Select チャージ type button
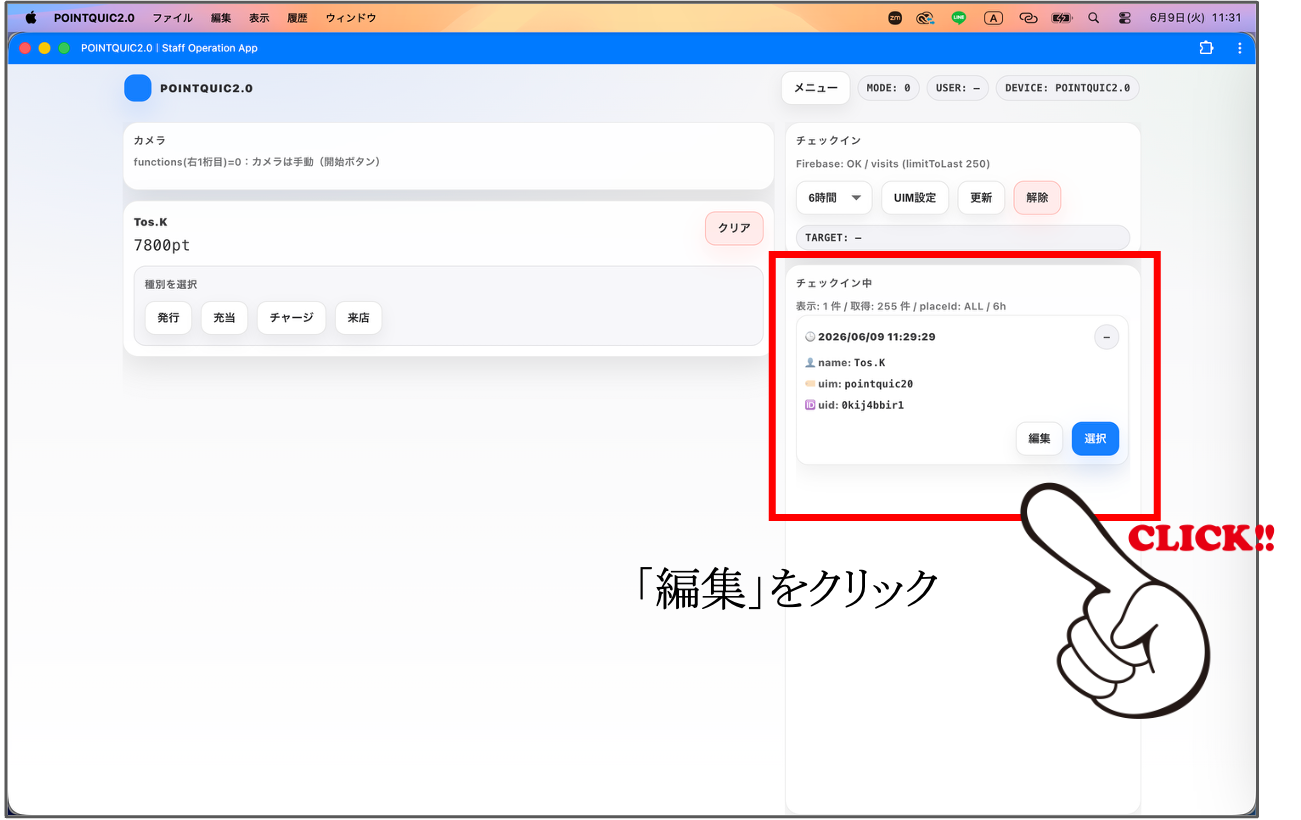 (291, 318)
